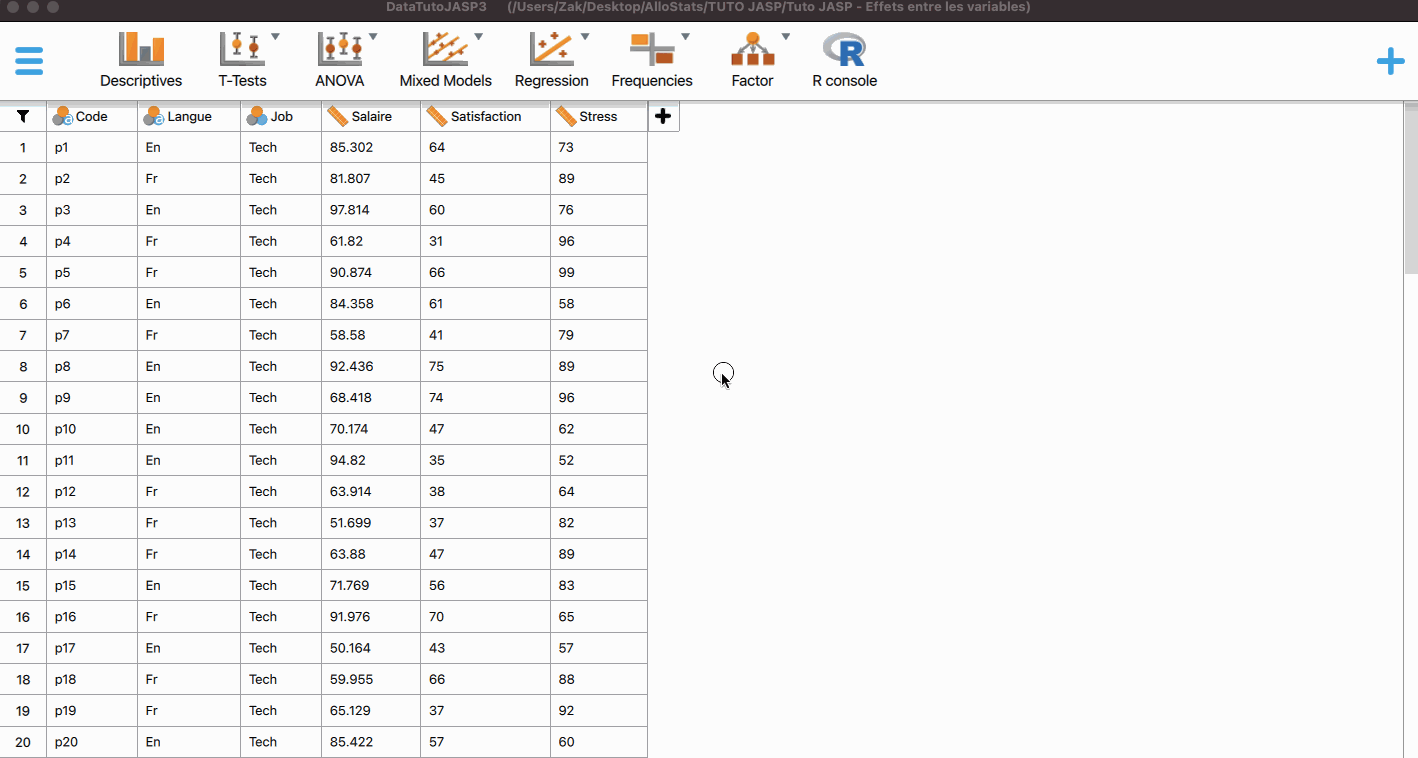Select the salary cell 63.88
This screenshot has width=1418, height=758.
click(371, 554)
